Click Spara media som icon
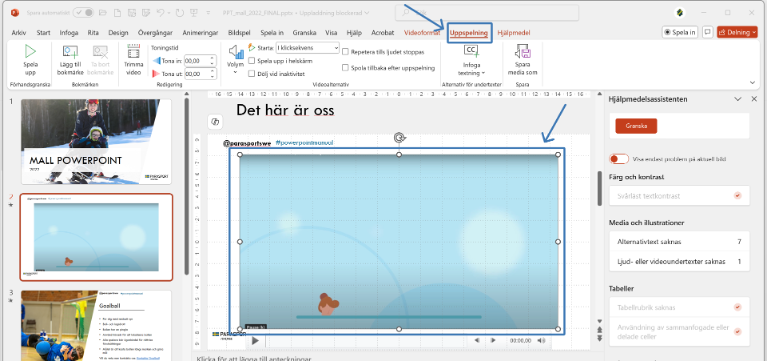The width and height of the screenshot is (768, 362). pyautogui.click(x=523, y=51)
